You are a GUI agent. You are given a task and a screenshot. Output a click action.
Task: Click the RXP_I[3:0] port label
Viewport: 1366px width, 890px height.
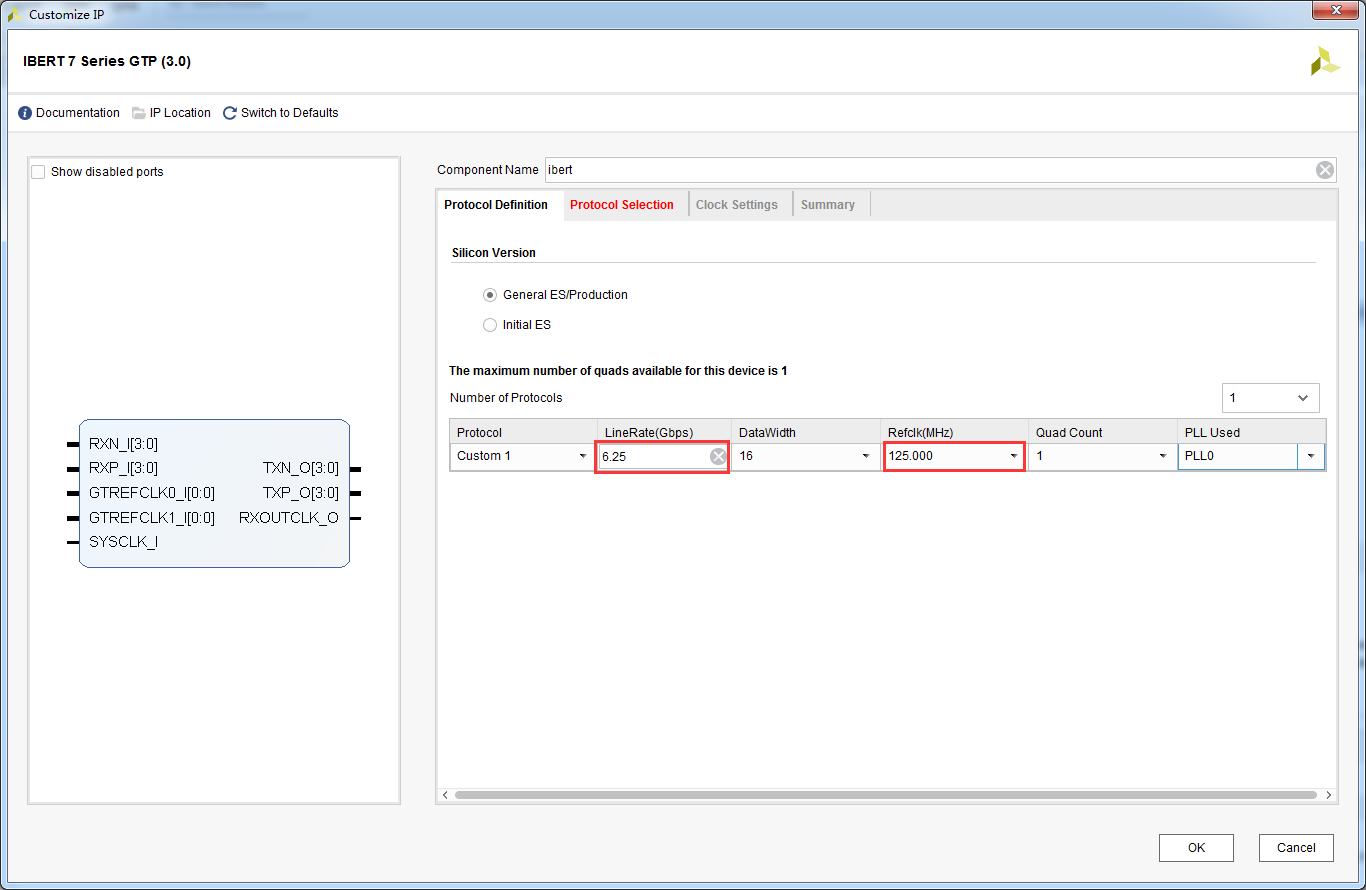pyautogui.click(x=123, y=468)
